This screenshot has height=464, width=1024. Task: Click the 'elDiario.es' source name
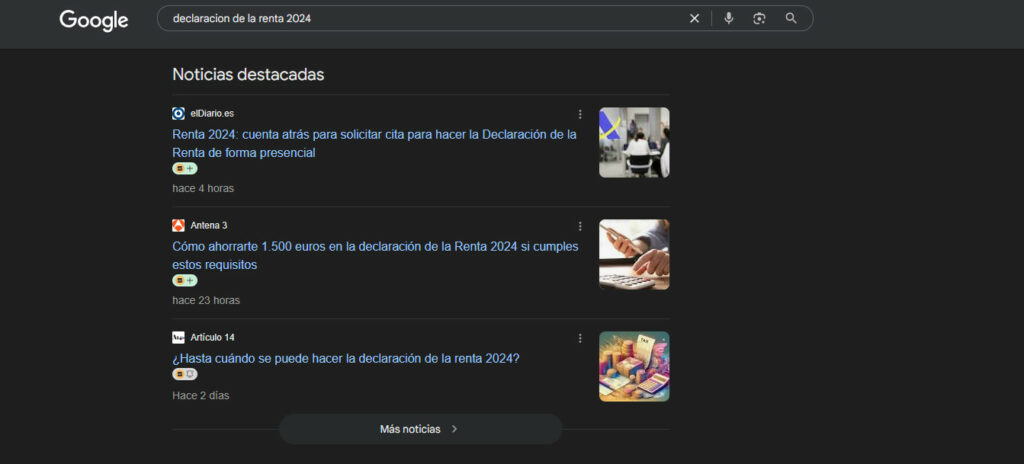point(212,114)
